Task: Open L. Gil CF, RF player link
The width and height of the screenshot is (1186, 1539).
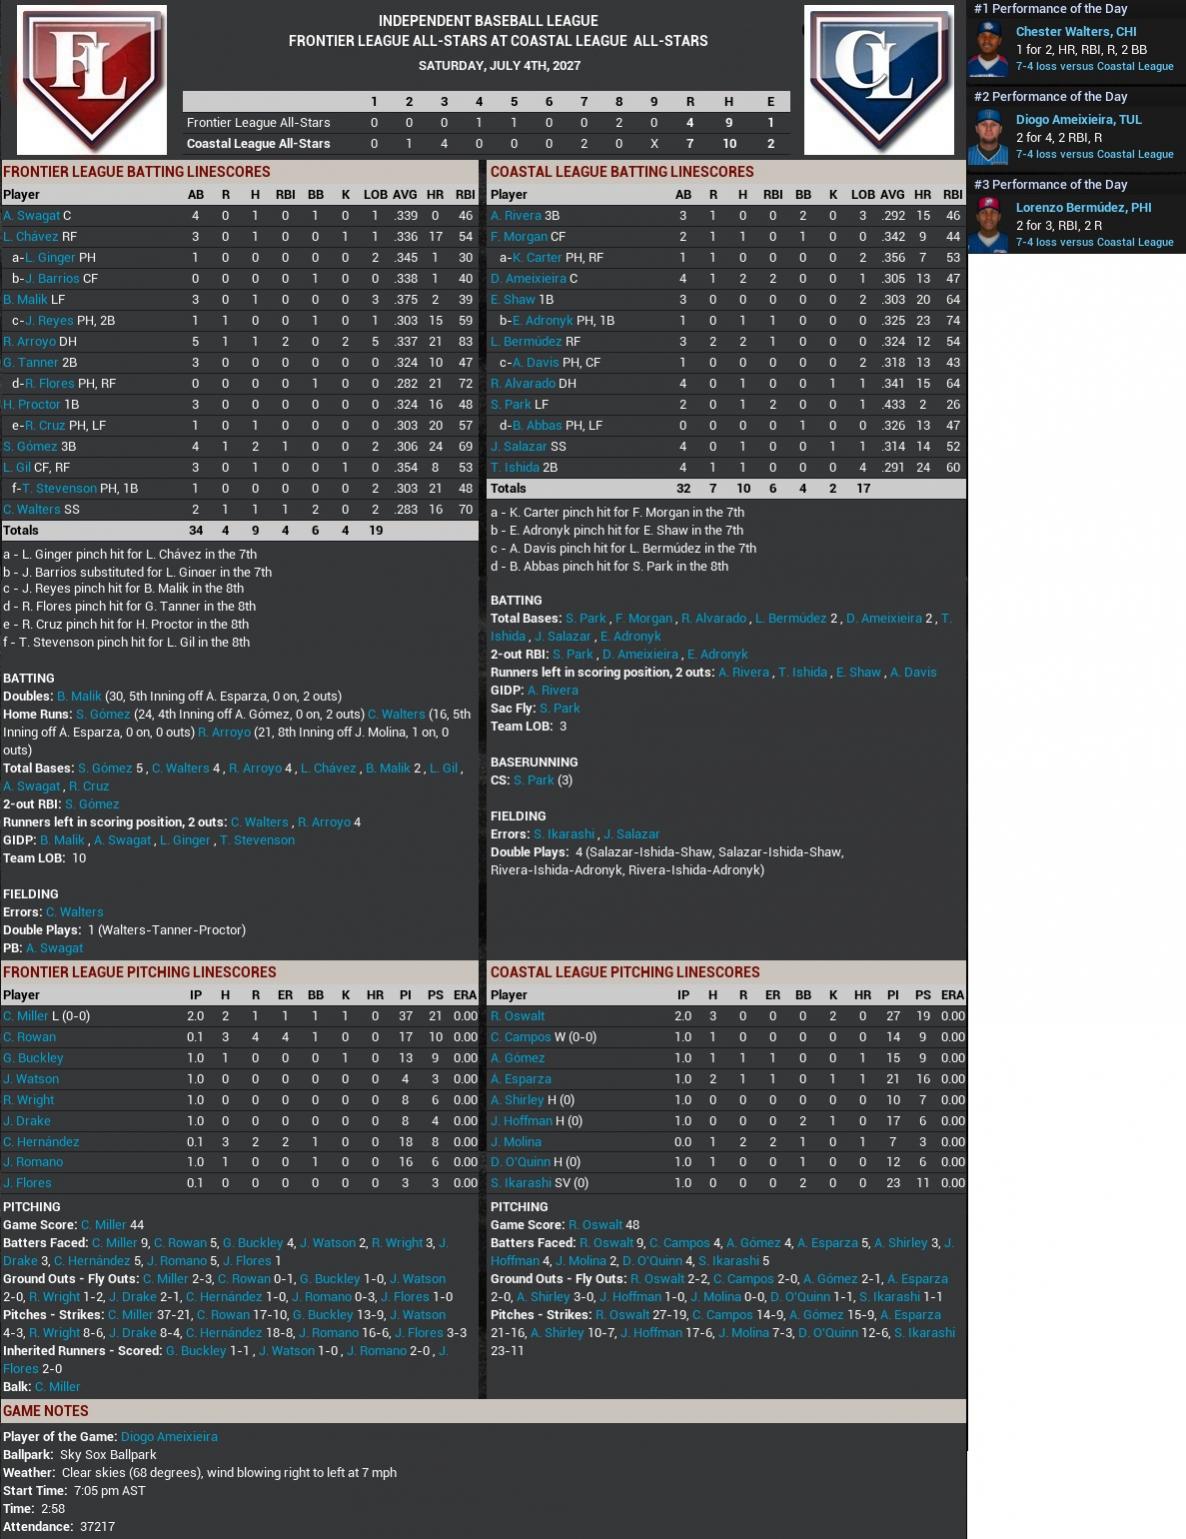Action: pos(17,468)
